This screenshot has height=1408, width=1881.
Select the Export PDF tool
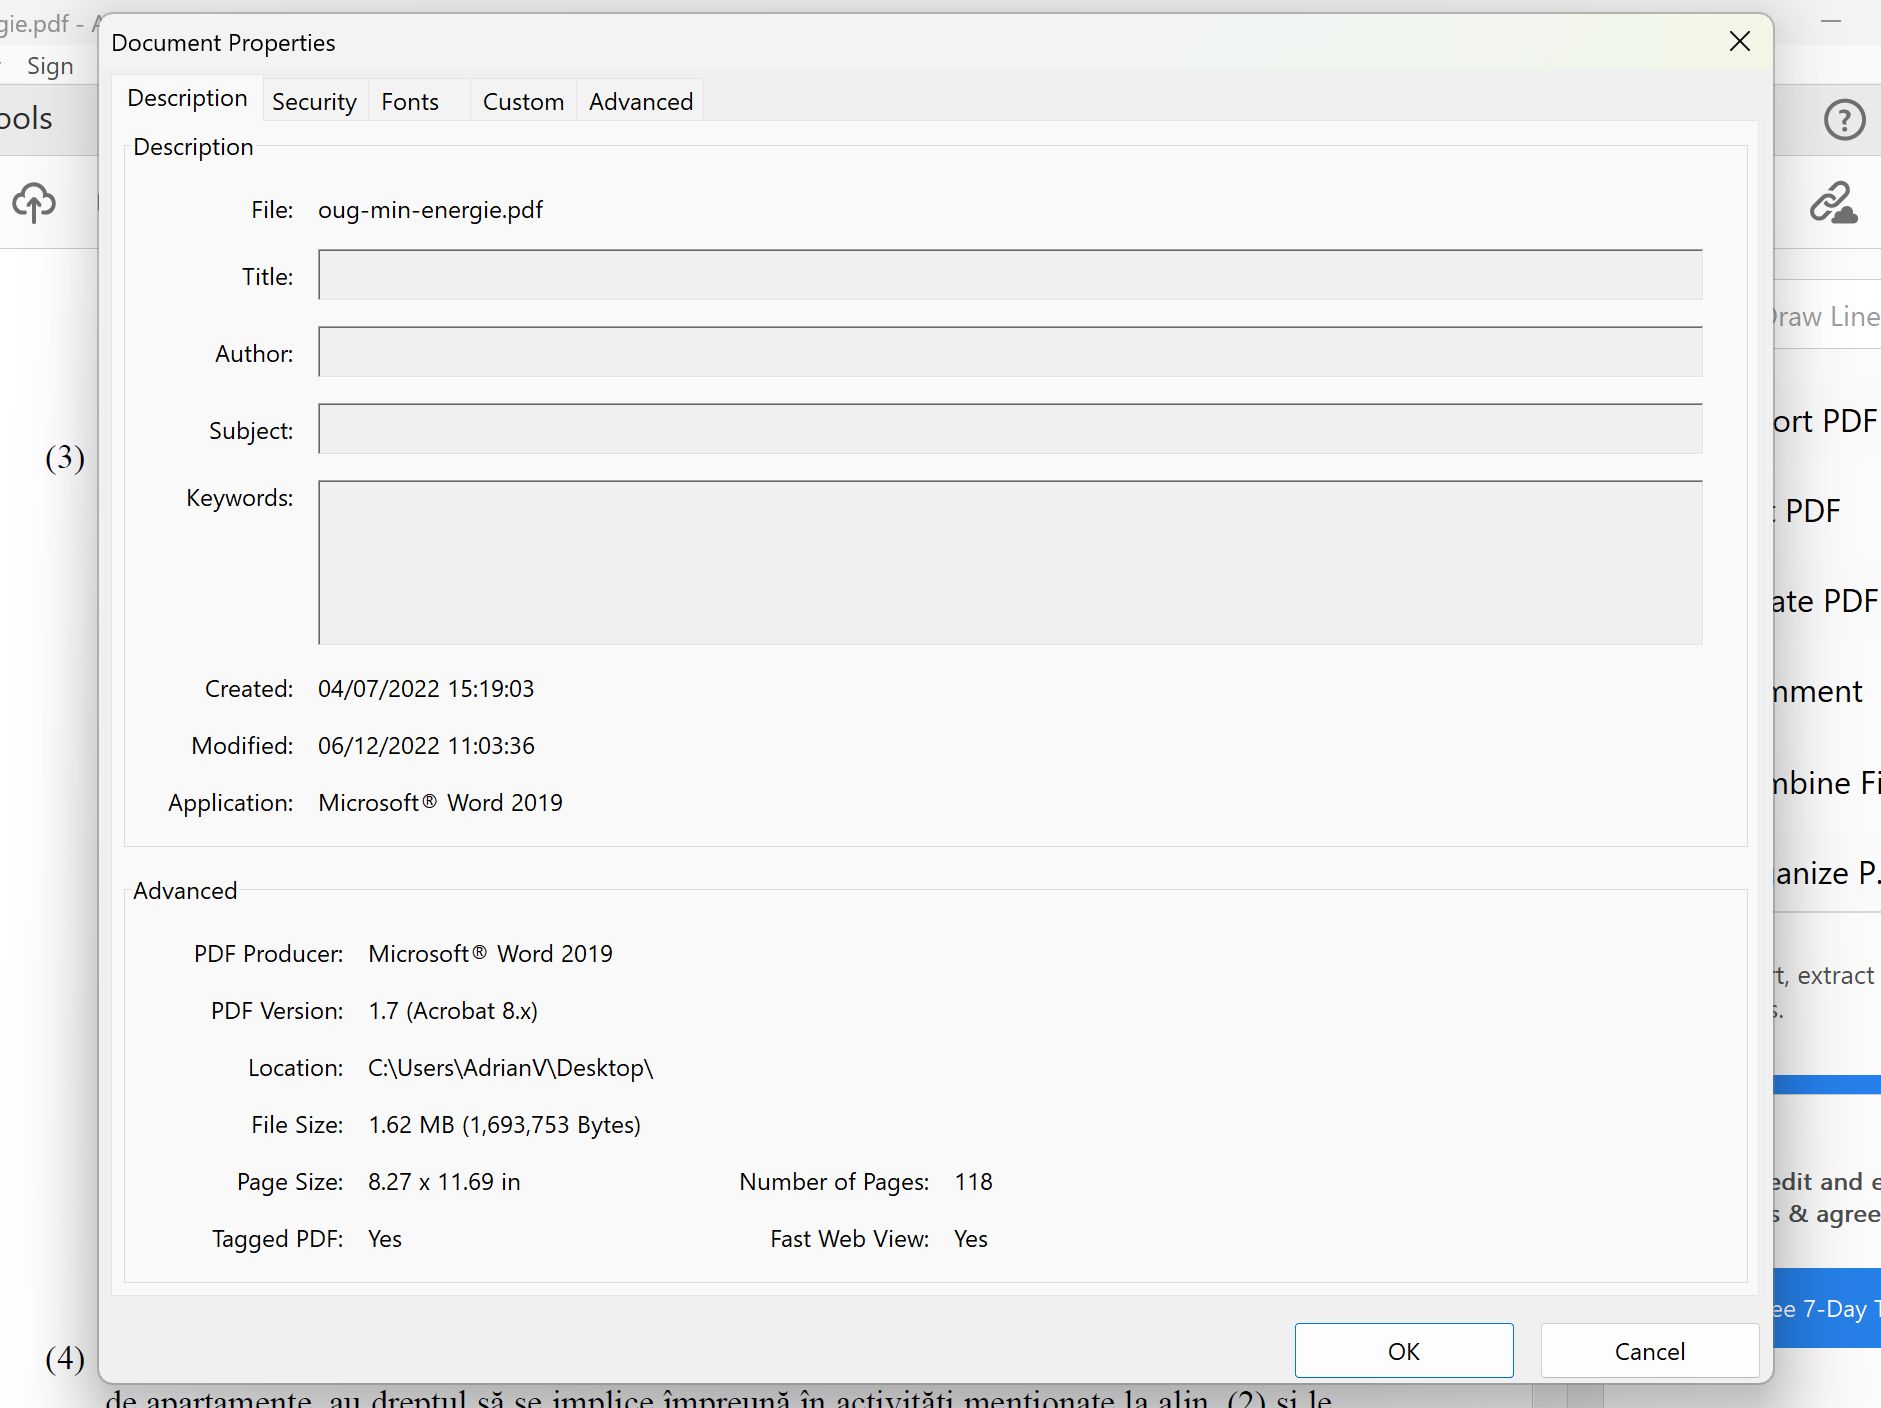pos(1825,421)
